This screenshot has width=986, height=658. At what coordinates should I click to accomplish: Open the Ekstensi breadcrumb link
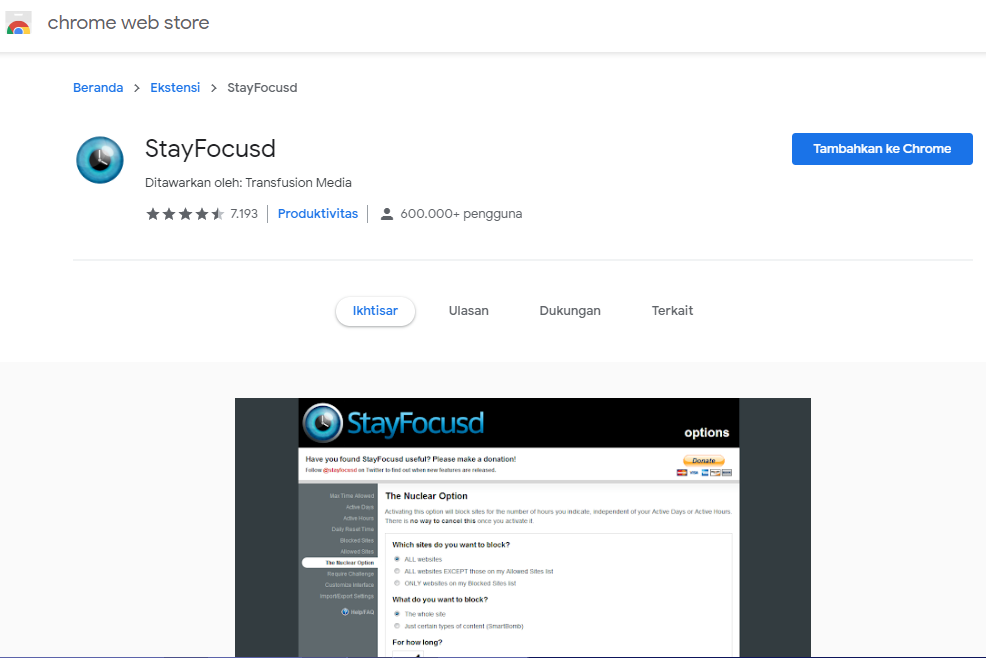tap(175, 88)
